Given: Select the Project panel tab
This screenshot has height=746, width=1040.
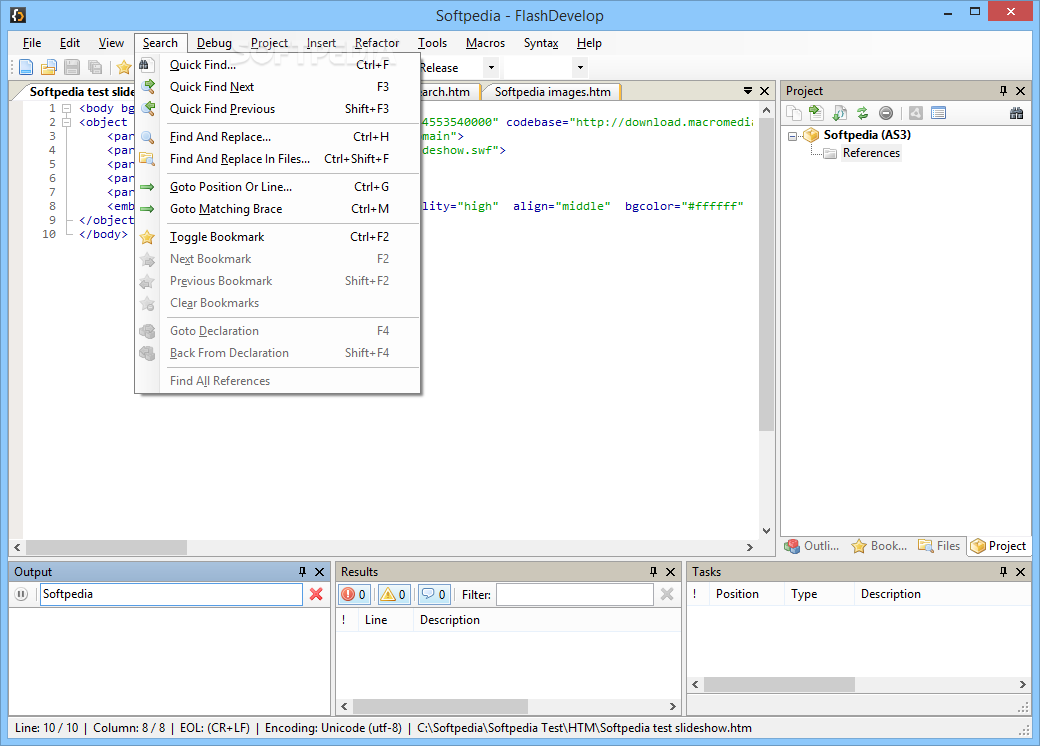Looking at the screenshot, I should (x=998, y=546).
